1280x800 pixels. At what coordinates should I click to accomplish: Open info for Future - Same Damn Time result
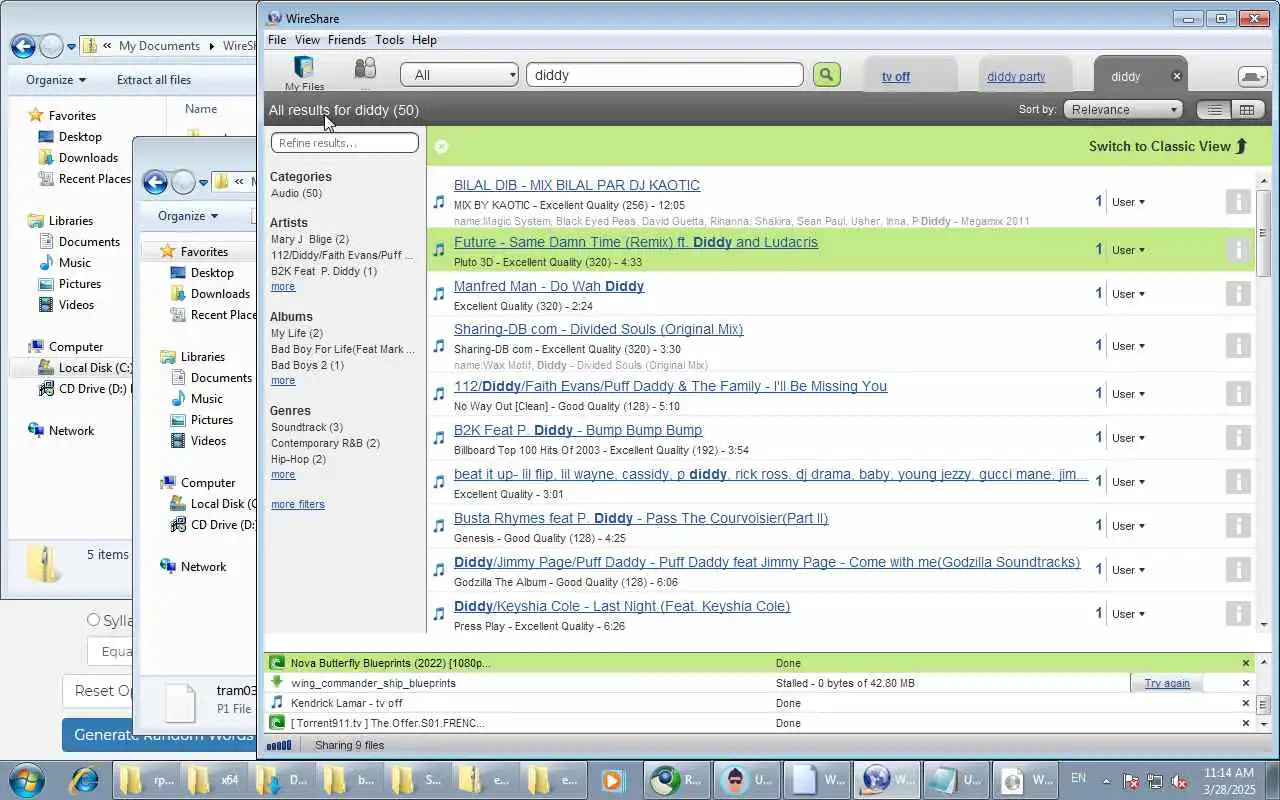point(1238,250)
